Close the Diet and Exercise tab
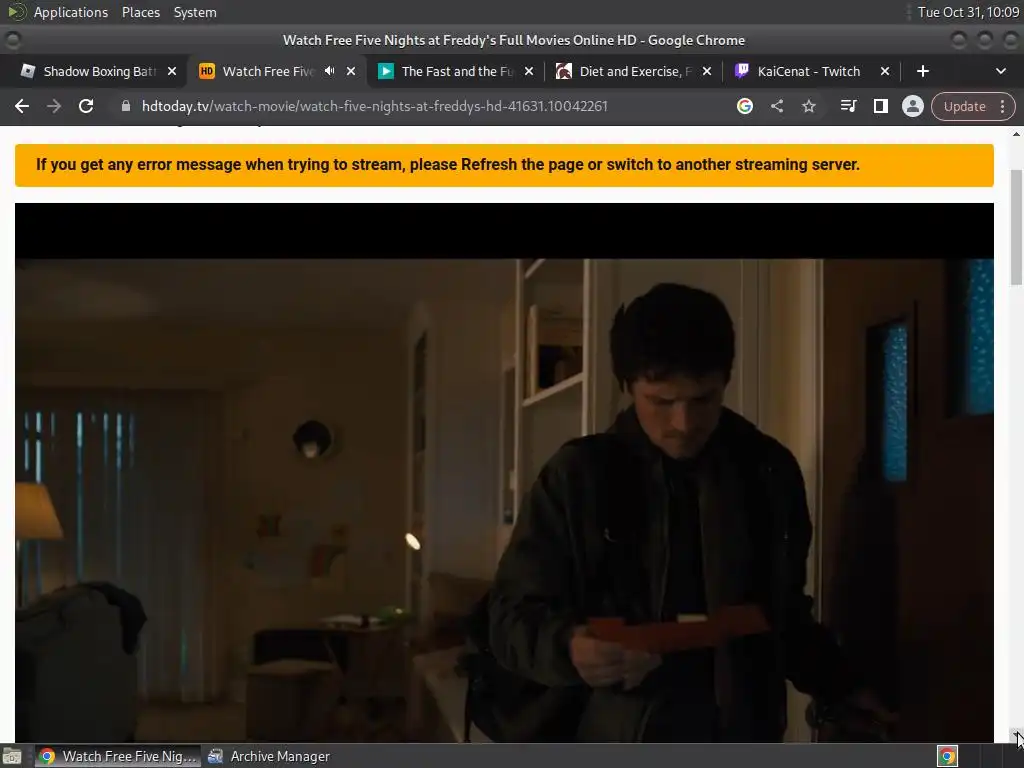This screenshot has height=768, width=1024. click(707, 71)
